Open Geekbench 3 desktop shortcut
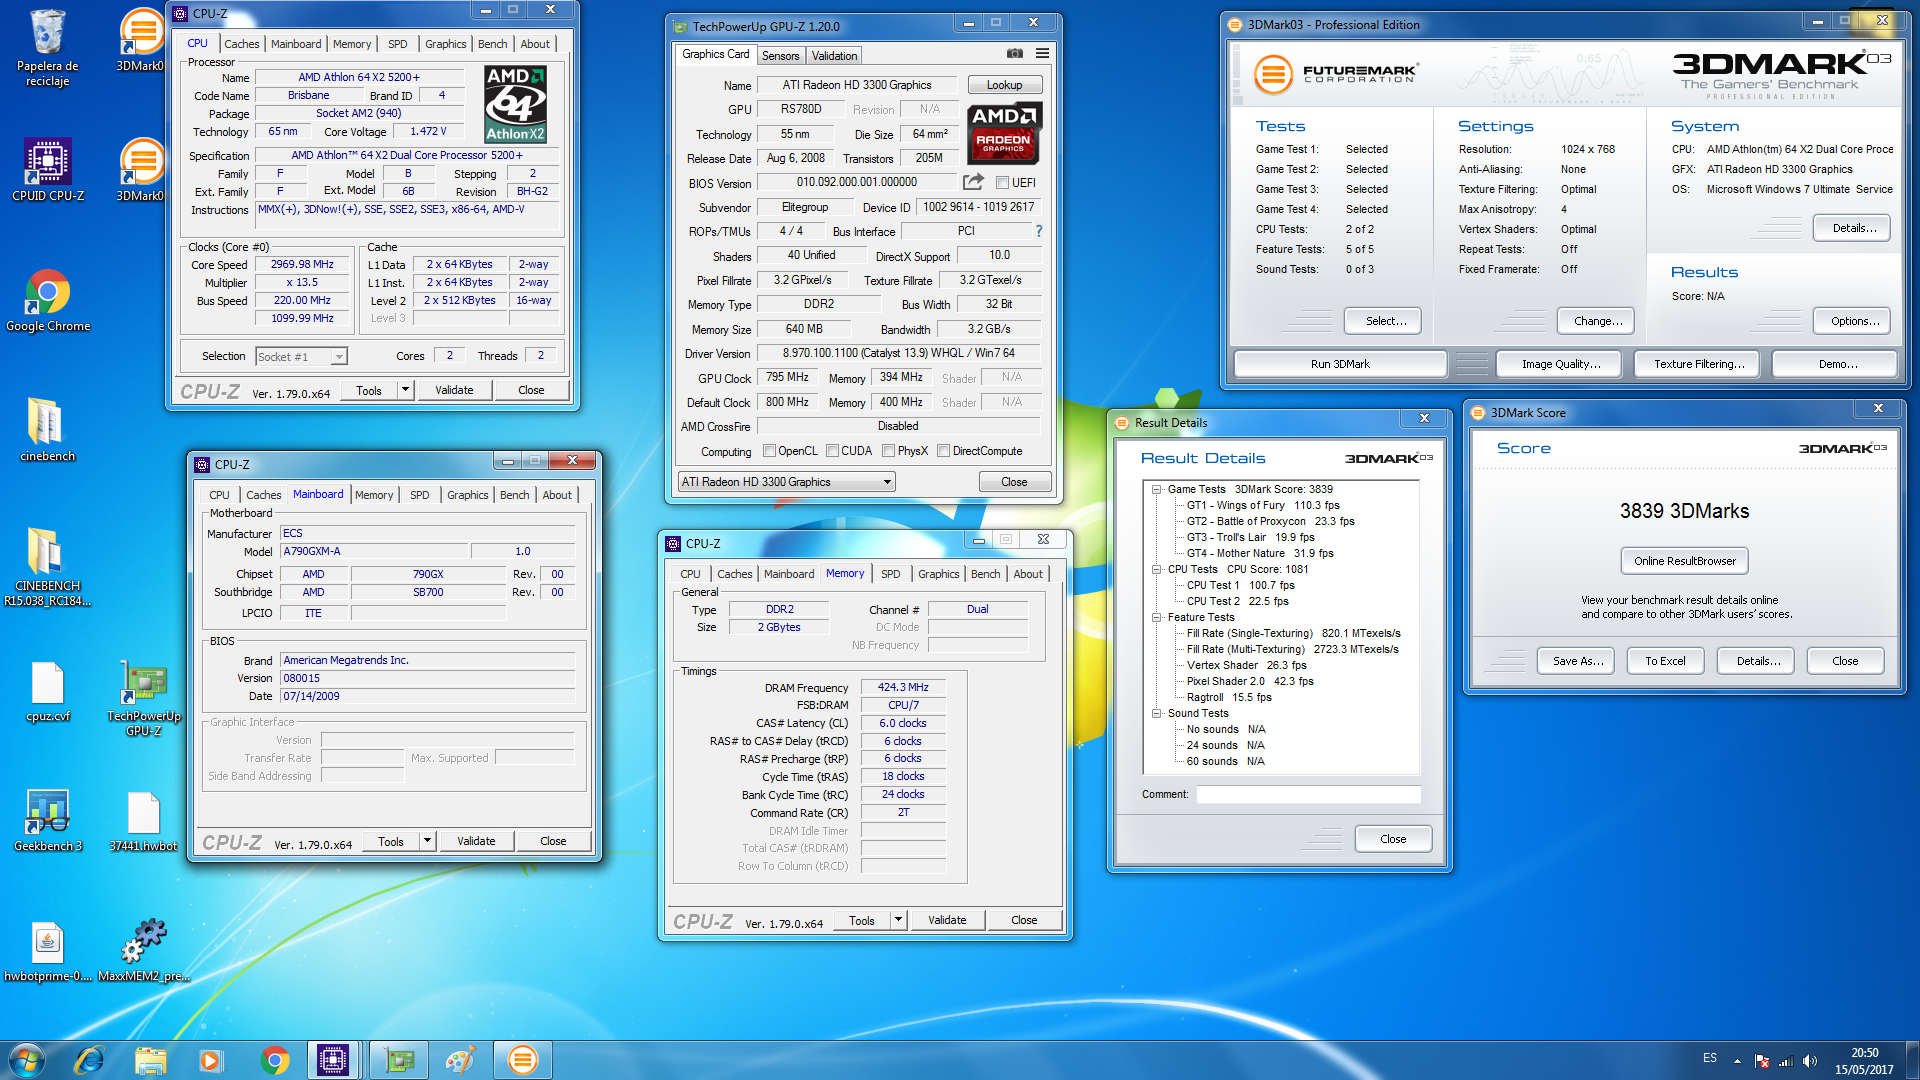Screen dimensions: 1920x1080 click(x=47, y=821)
